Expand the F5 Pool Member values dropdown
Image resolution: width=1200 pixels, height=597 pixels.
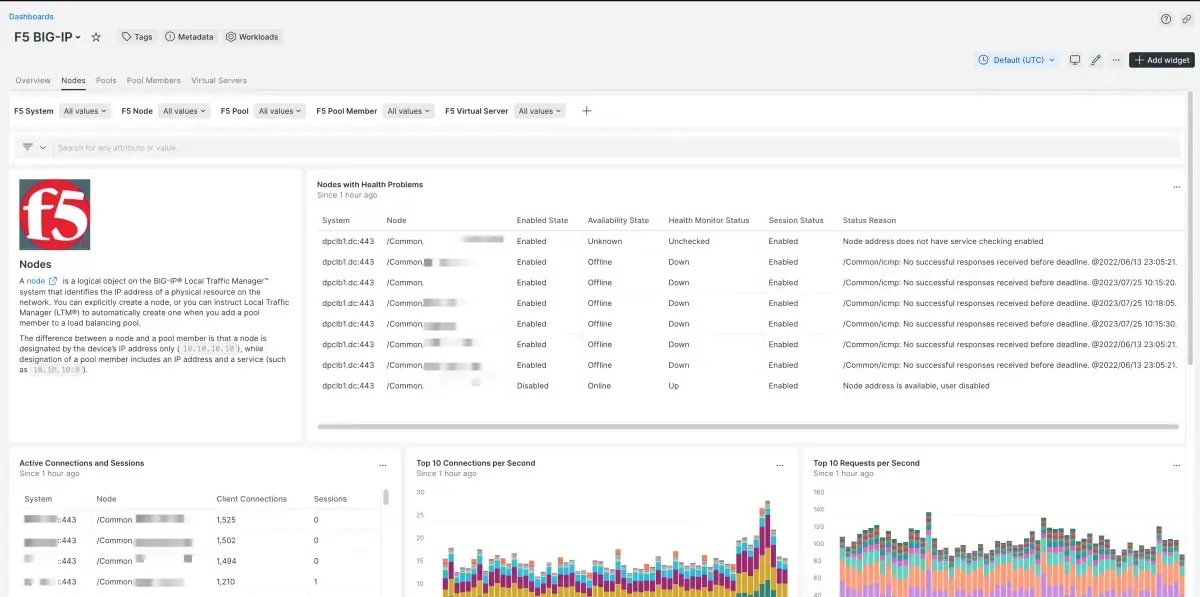point(409,111)
